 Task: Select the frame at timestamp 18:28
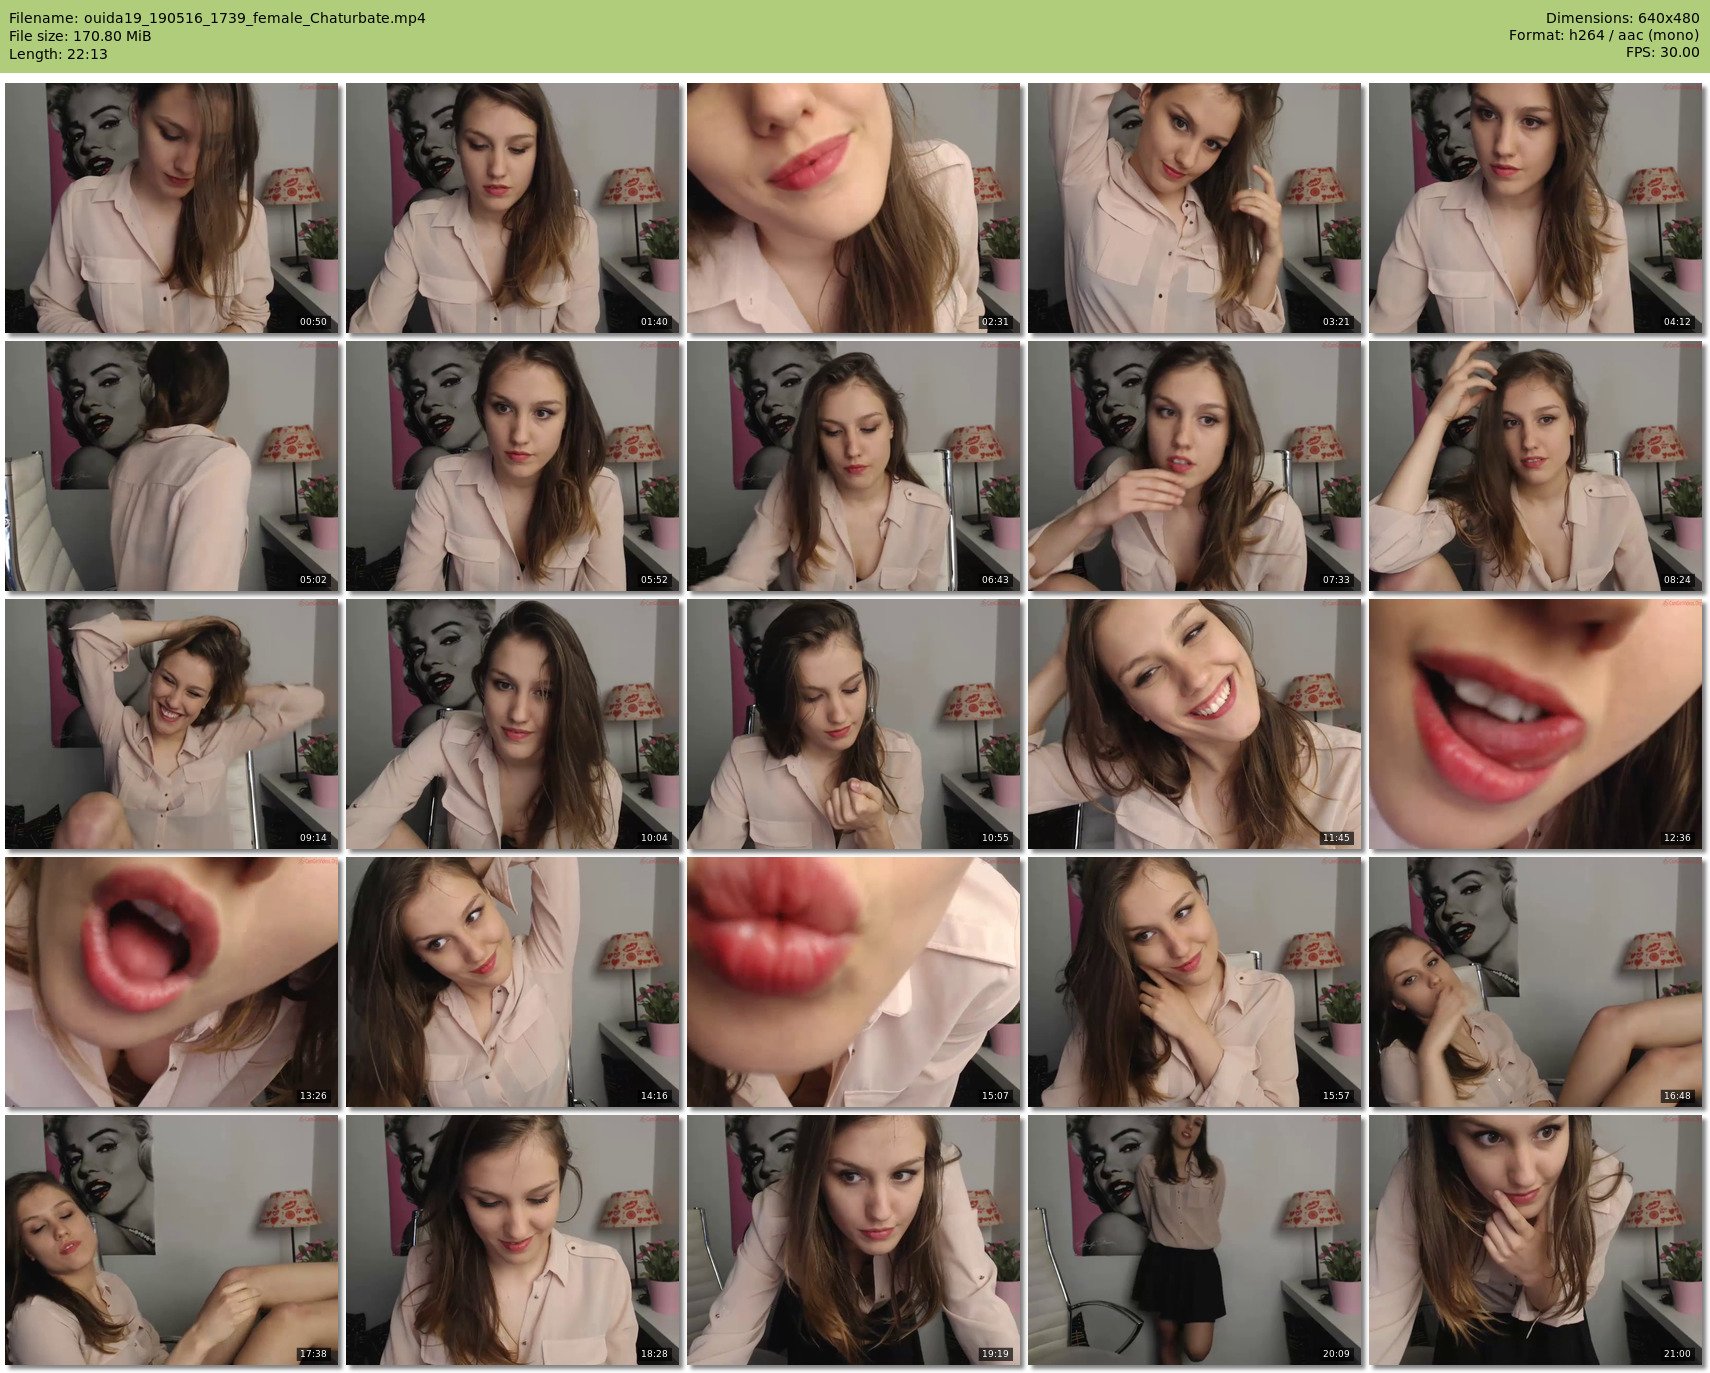click(x=513, y=1240)
